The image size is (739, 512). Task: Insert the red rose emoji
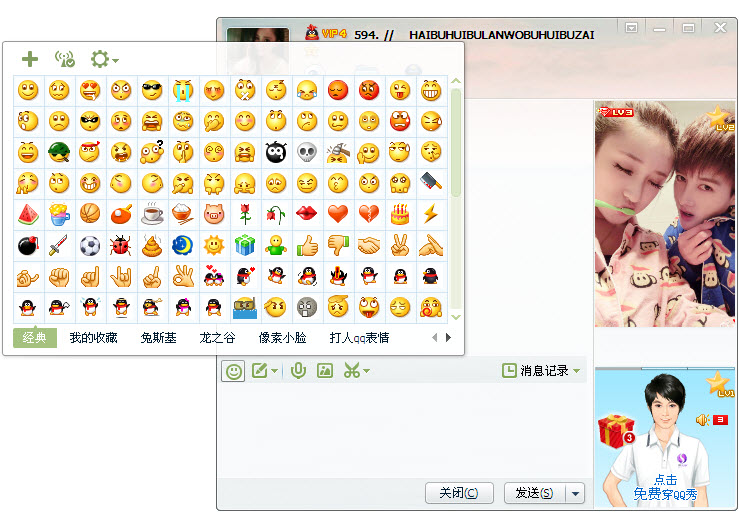[245, 215]
